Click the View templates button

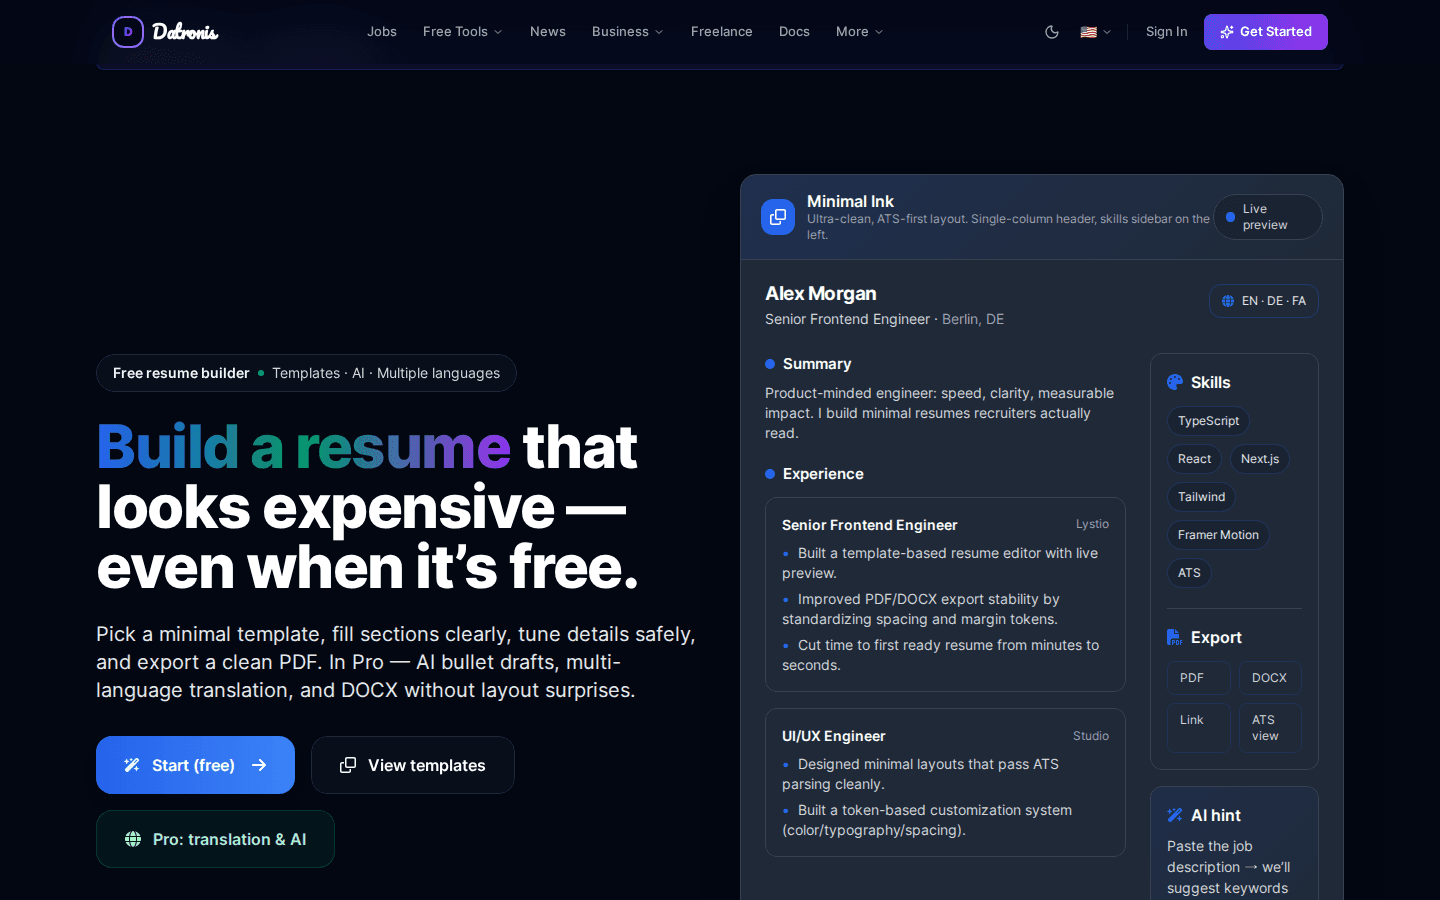click(413, 765)
